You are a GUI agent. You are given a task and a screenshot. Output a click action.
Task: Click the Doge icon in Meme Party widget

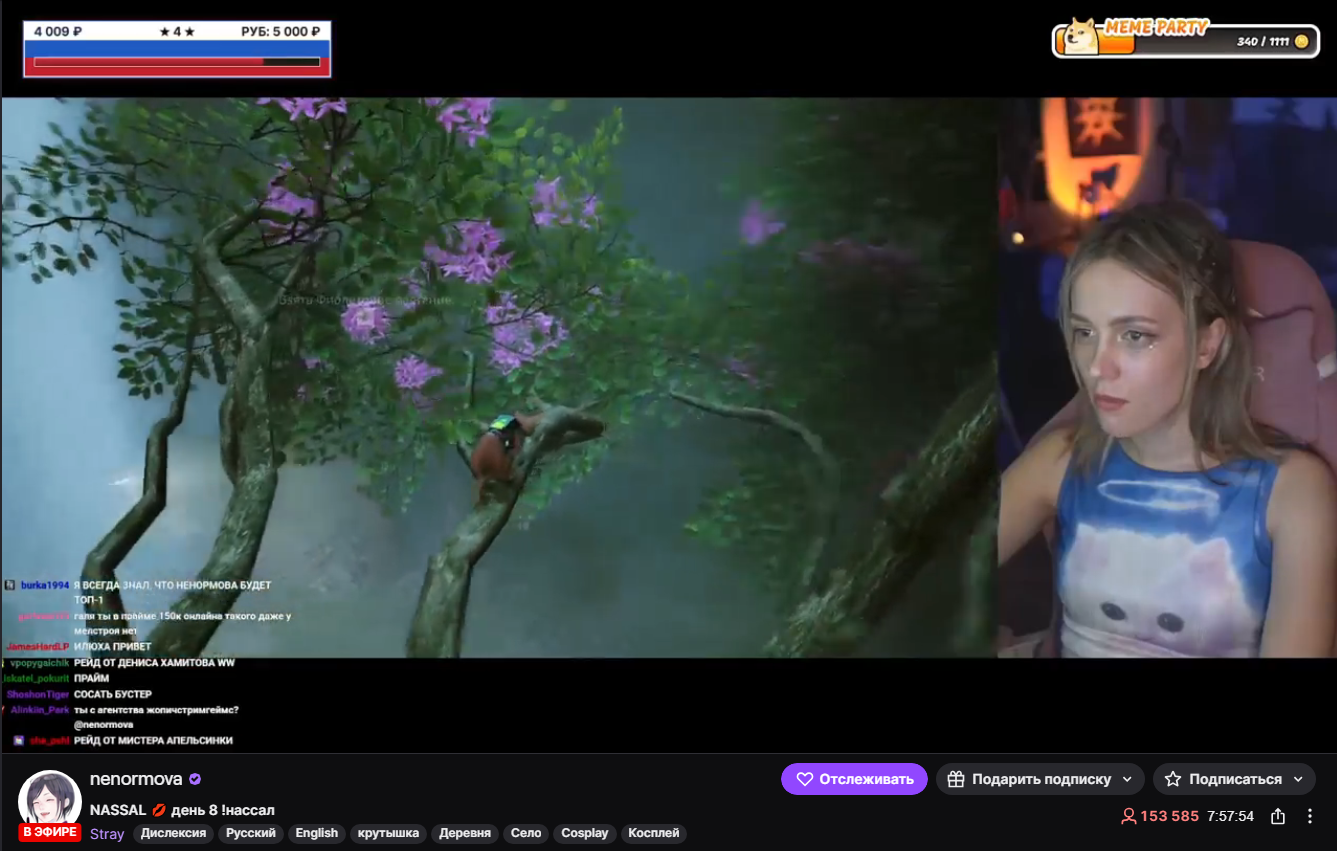1080,37
